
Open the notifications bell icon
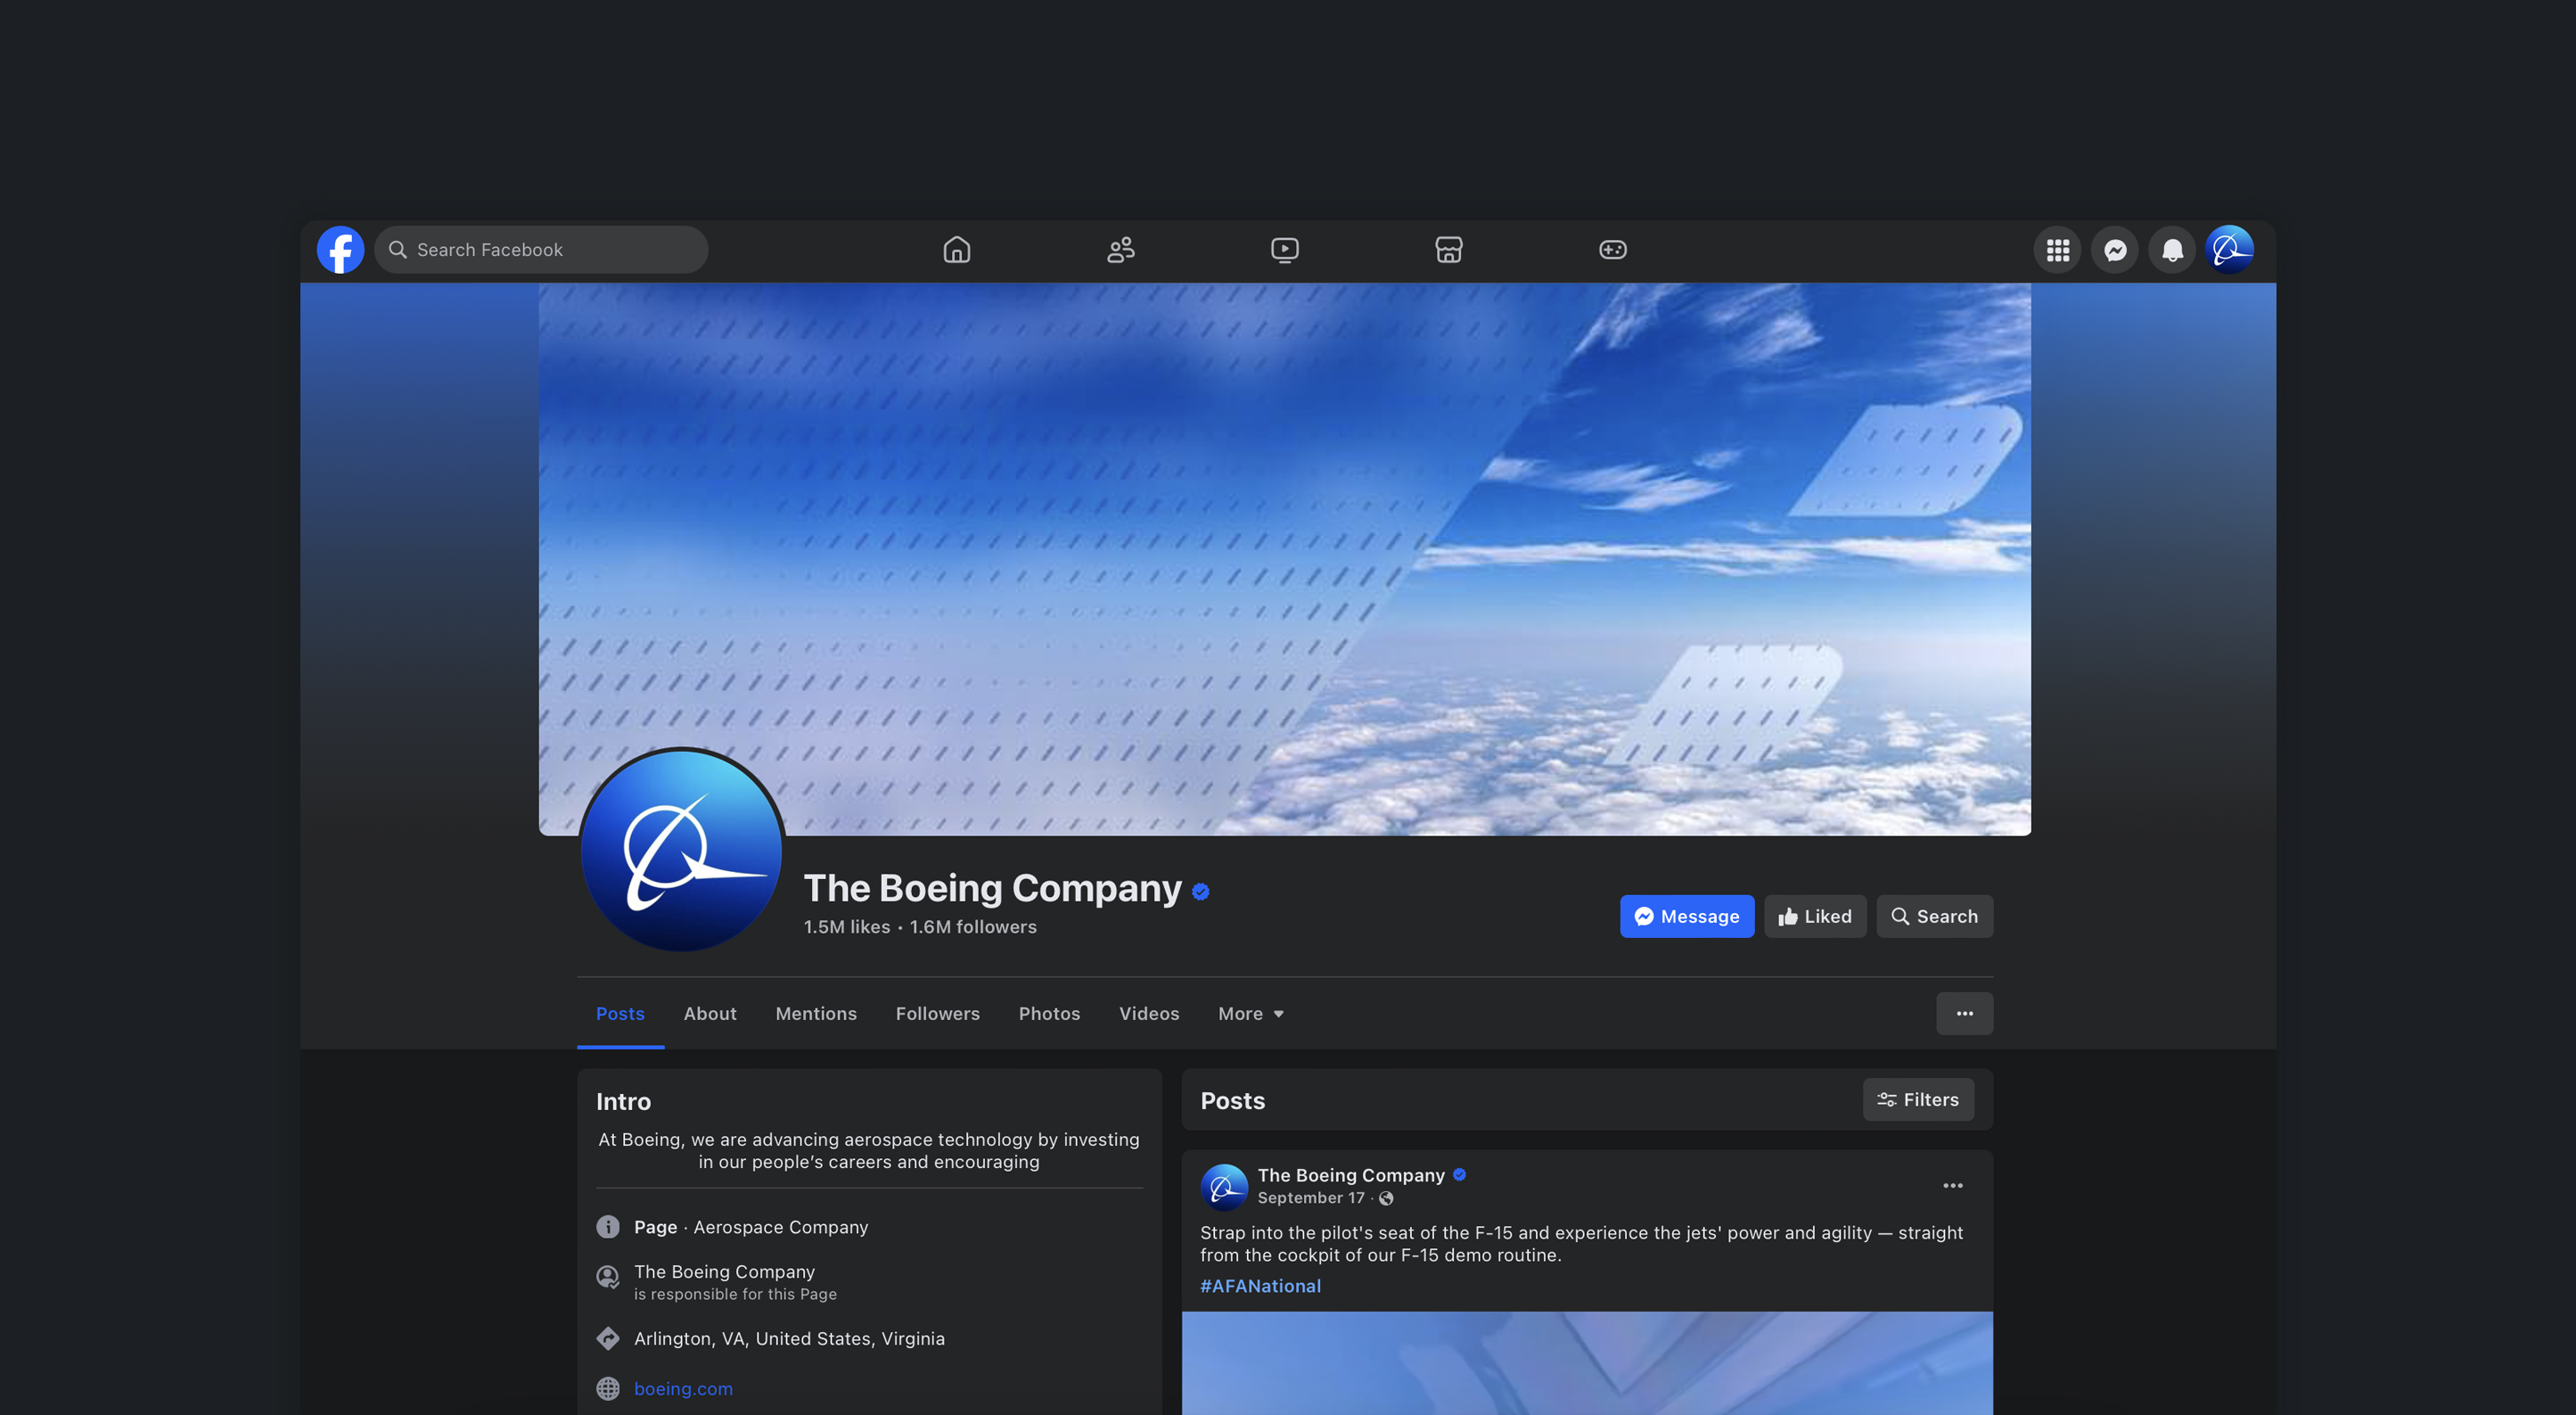(2172, 250)
